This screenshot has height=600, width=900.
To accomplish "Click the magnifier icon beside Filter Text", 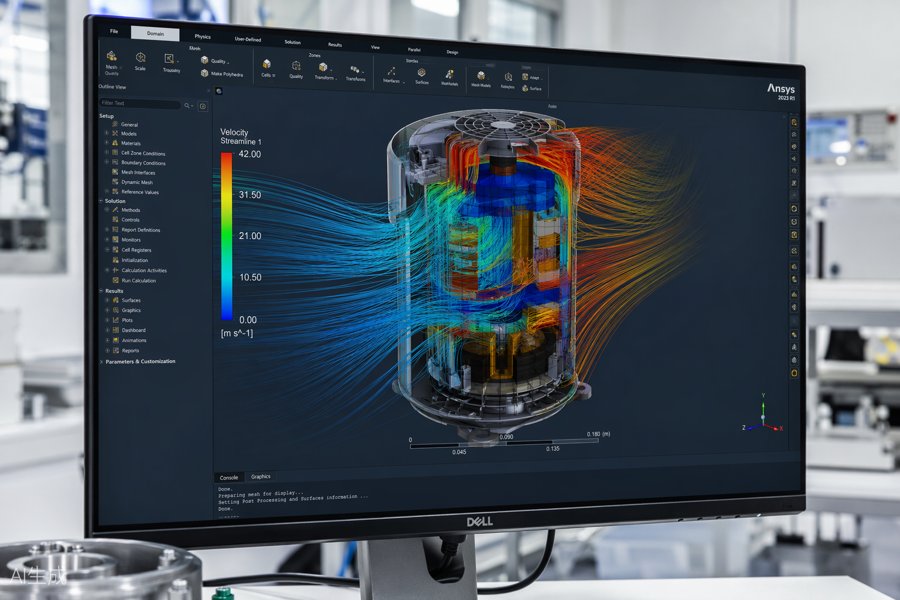I will tap(187, 105).
